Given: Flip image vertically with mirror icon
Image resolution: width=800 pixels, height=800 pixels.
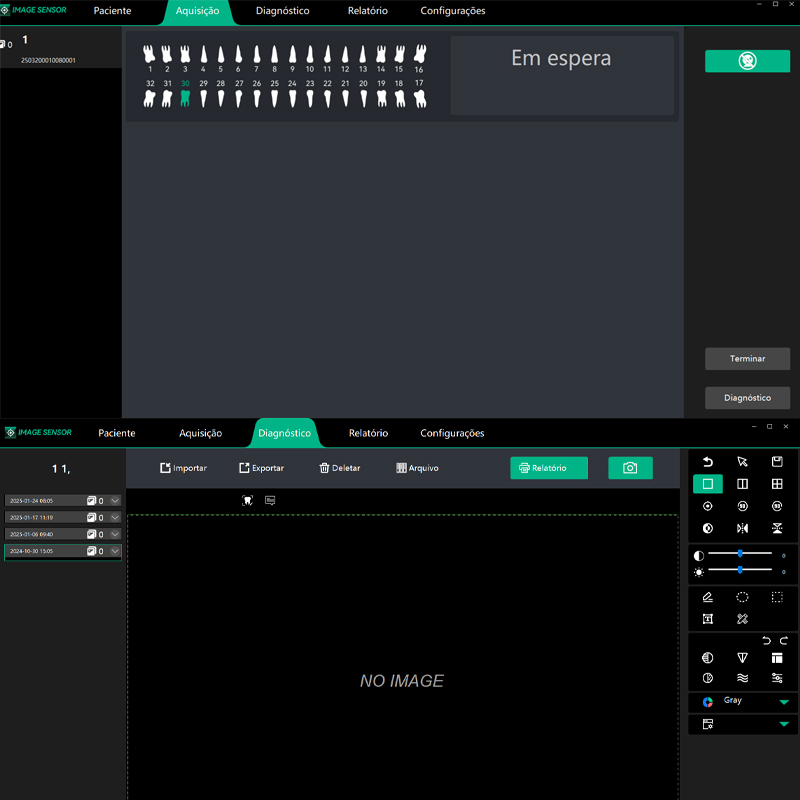Looking at the screenshot, I should [x=777, y=528].
